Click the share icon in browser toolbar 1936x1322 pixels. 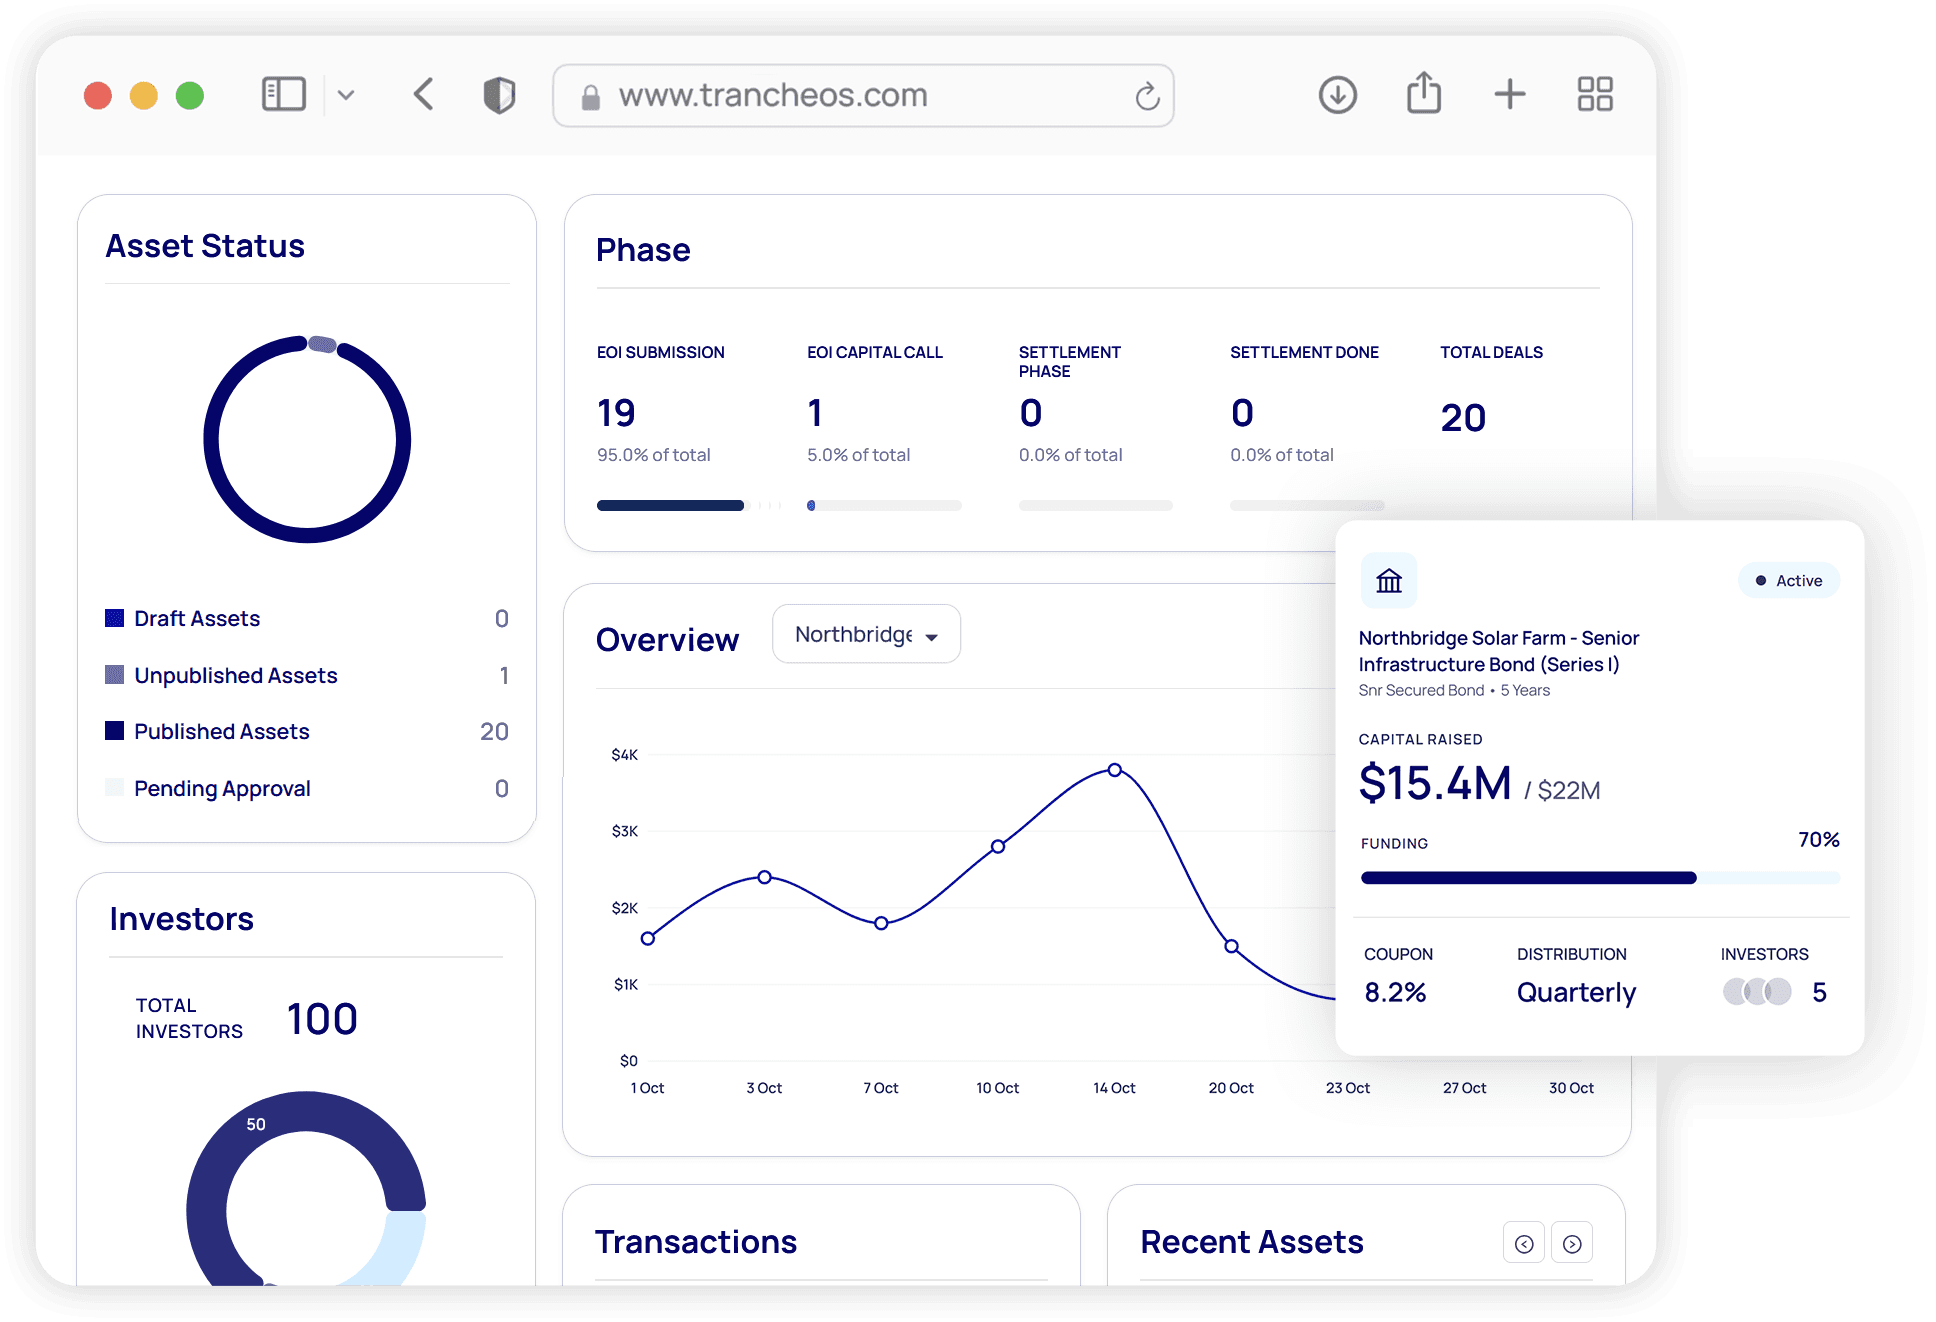(1423, 94)
